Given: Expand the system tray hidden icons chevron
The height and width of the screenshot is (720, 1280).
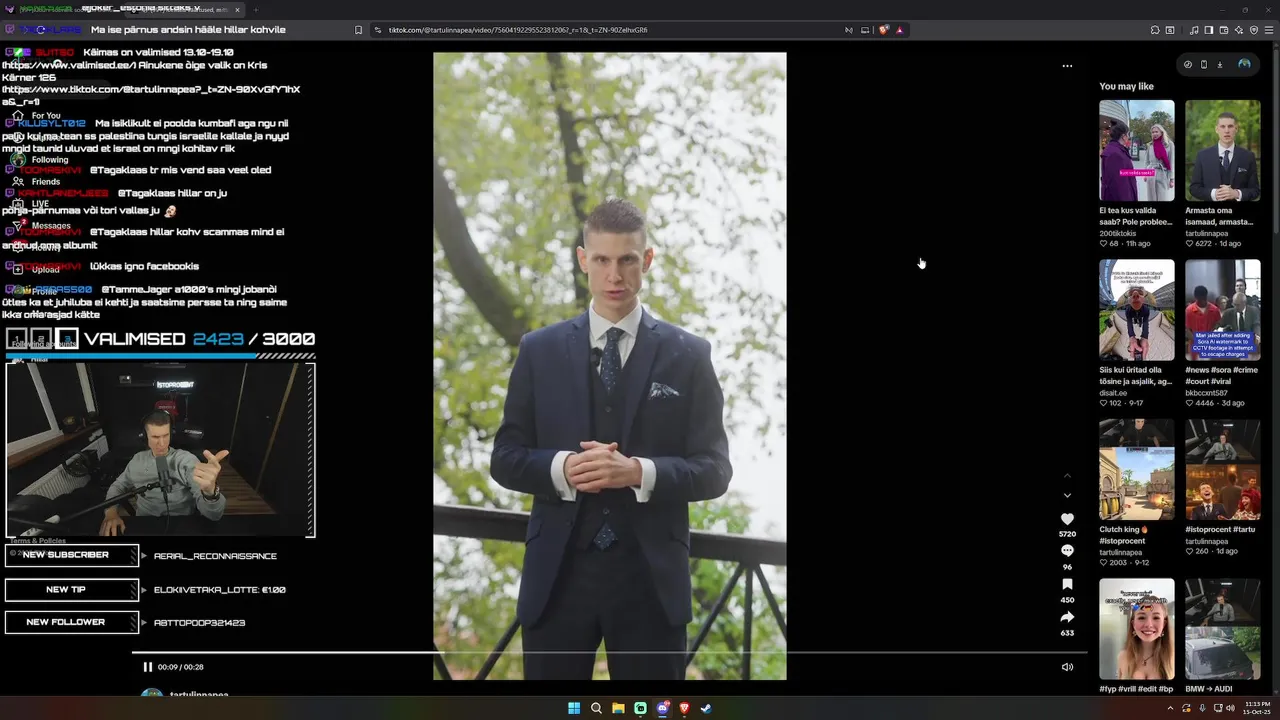Looking at the screenshot, I should coord(1170,708).
